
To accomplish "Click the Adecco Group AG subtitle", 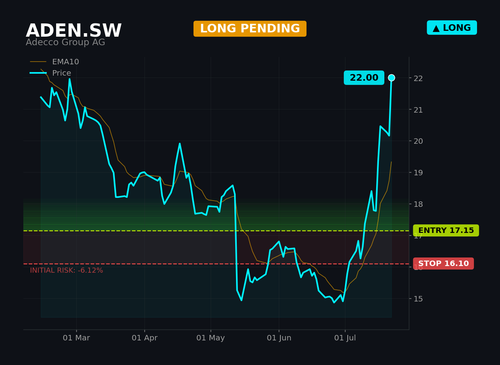I will click(65, 42).
